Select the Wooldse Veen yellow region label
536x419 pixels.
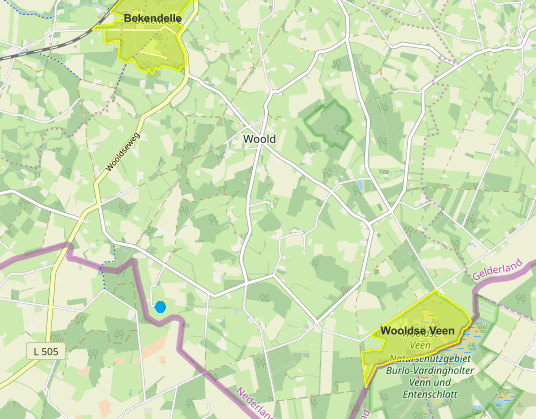tap(417, 330)
